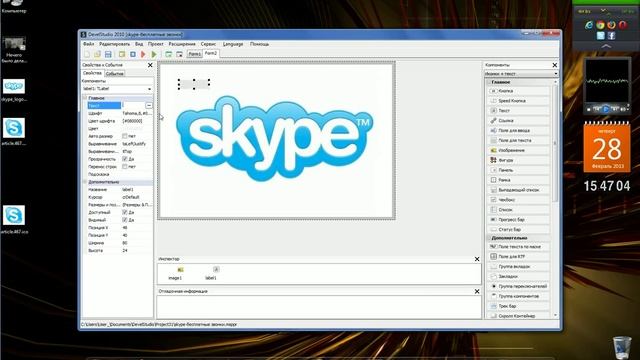Image resolution: width=640 pixels, height=360 pixels.
Task: Pick the Рамка frame component
Action: coord(518,180)
